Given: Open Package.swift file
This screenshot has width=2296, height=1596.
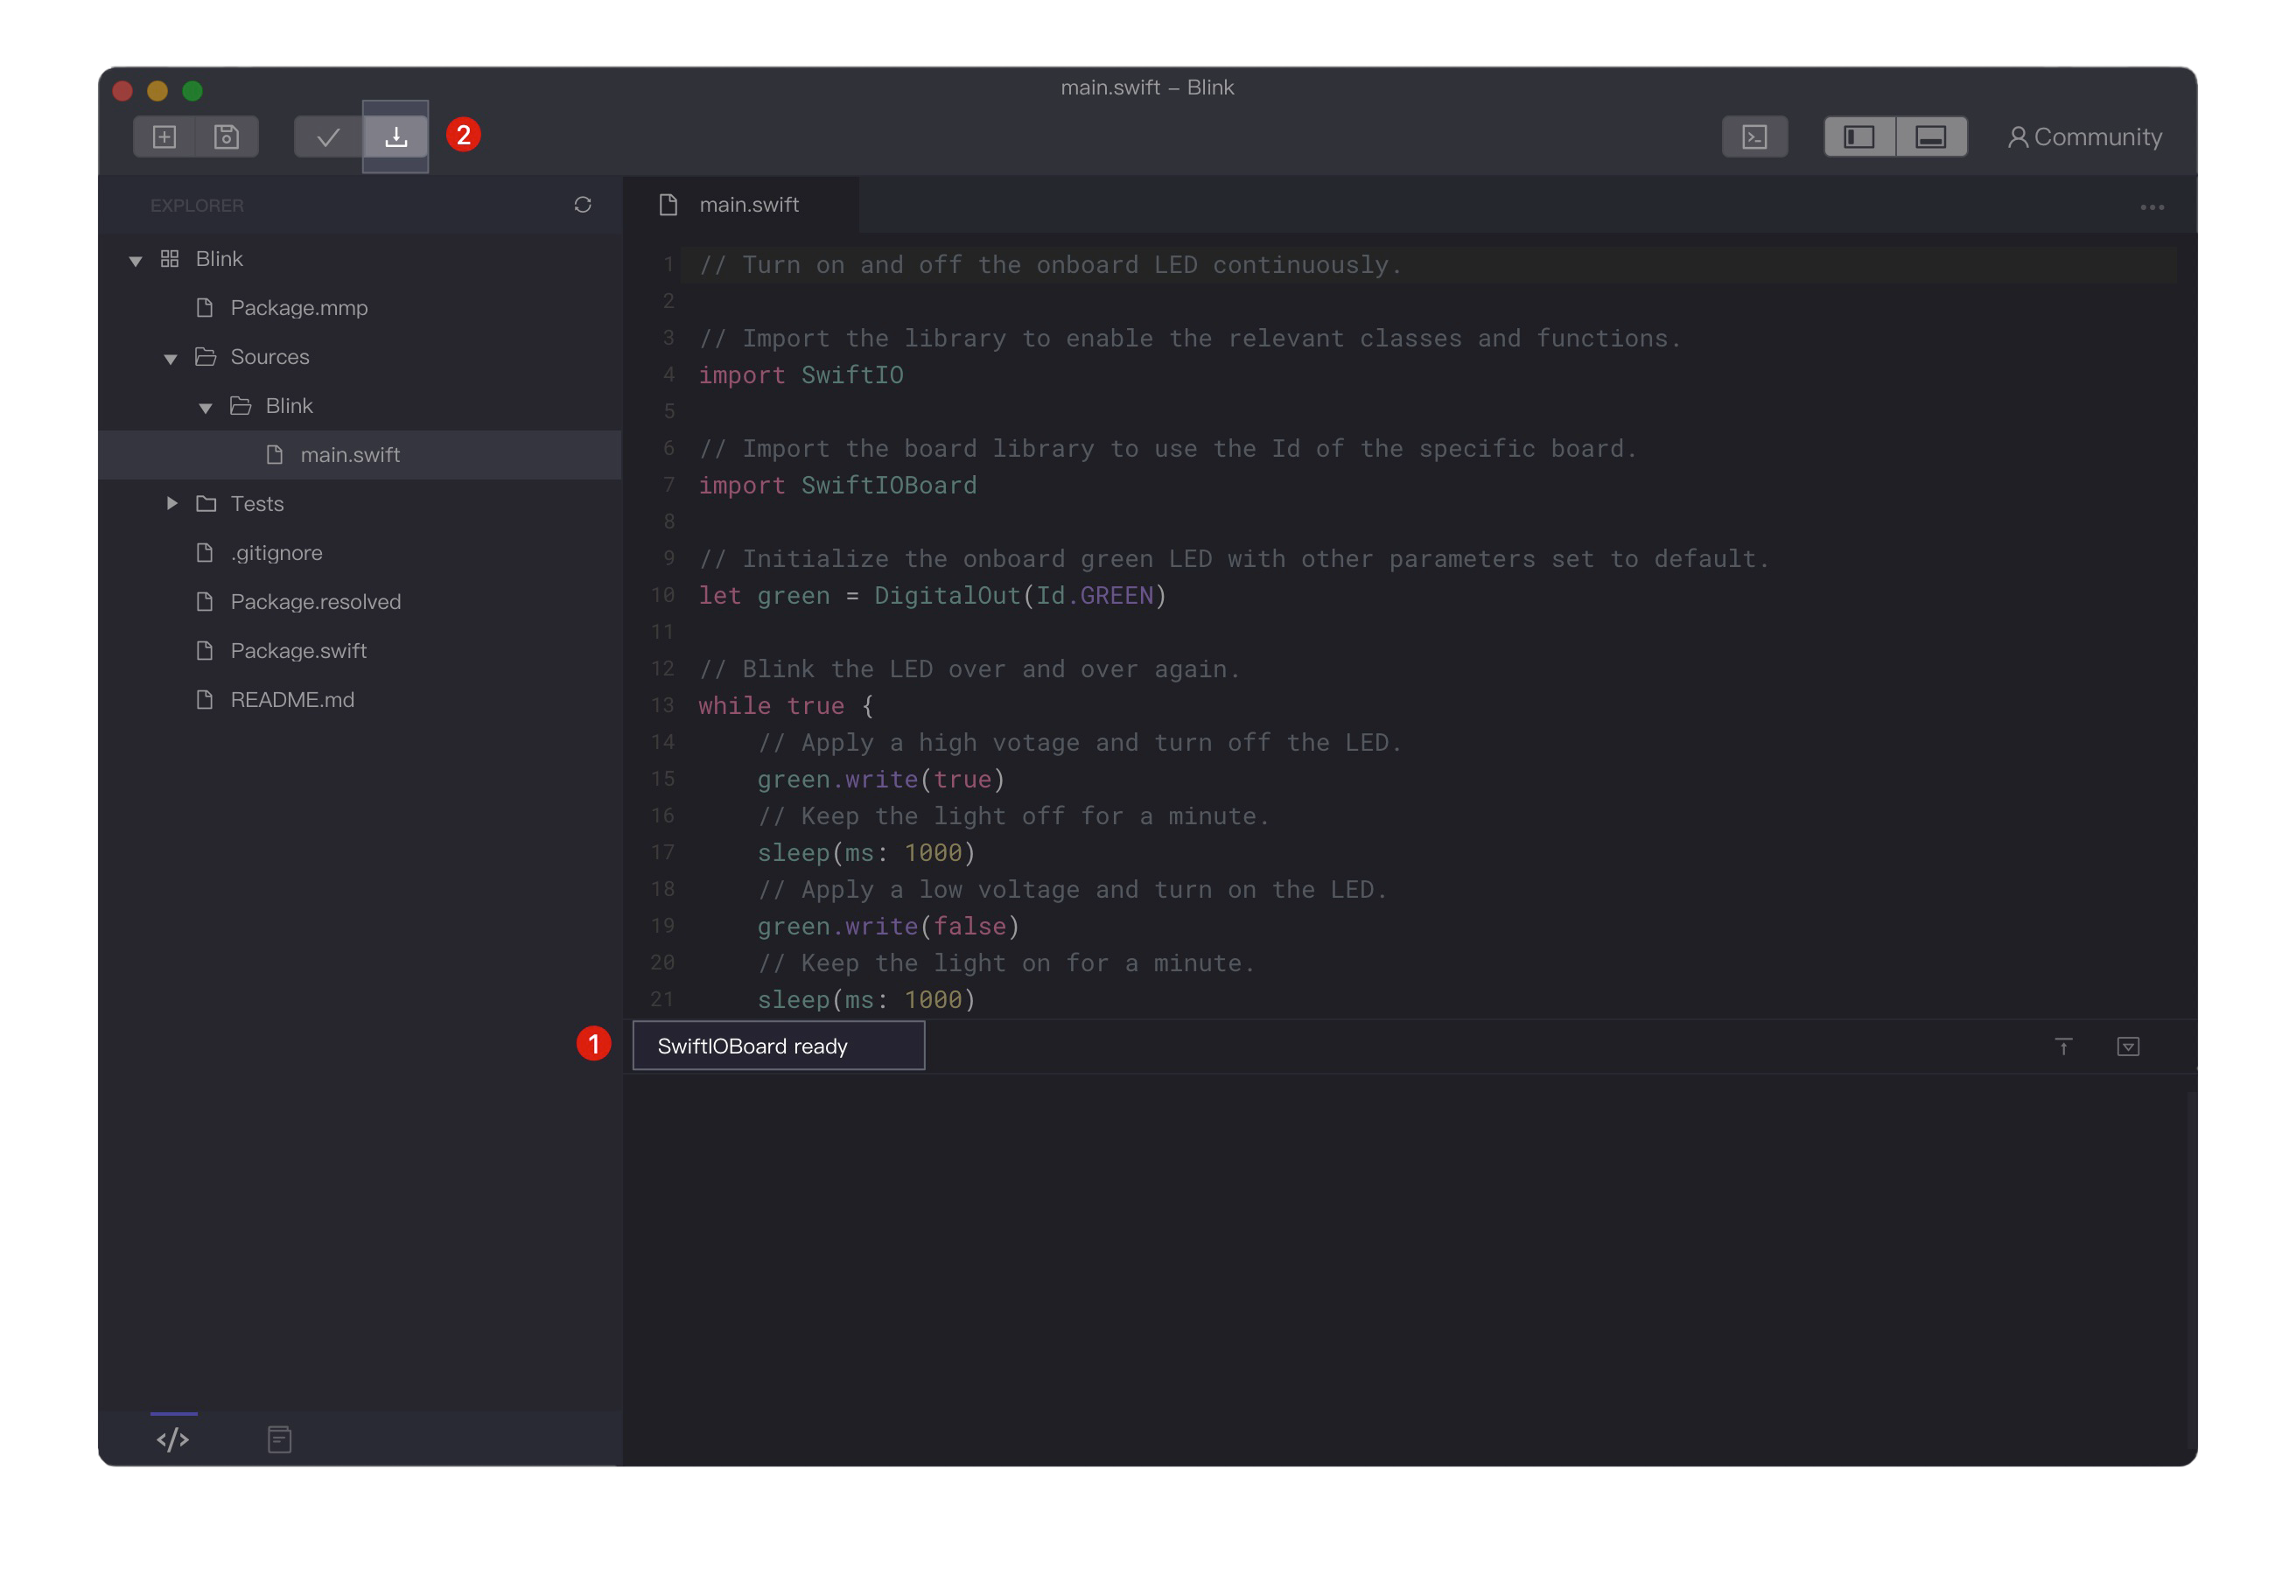Looking at the screenshot, I should [298, 651].
